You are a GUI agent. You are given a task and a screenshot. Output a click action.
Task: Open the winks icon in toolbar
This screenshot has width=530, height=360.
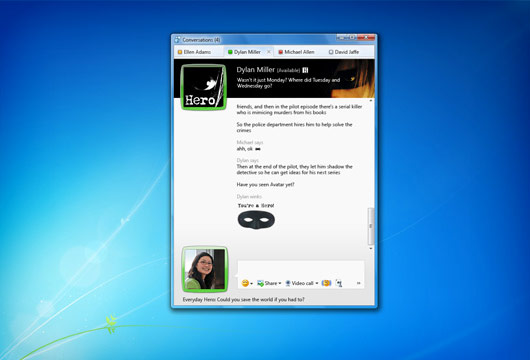pos(326,283)
